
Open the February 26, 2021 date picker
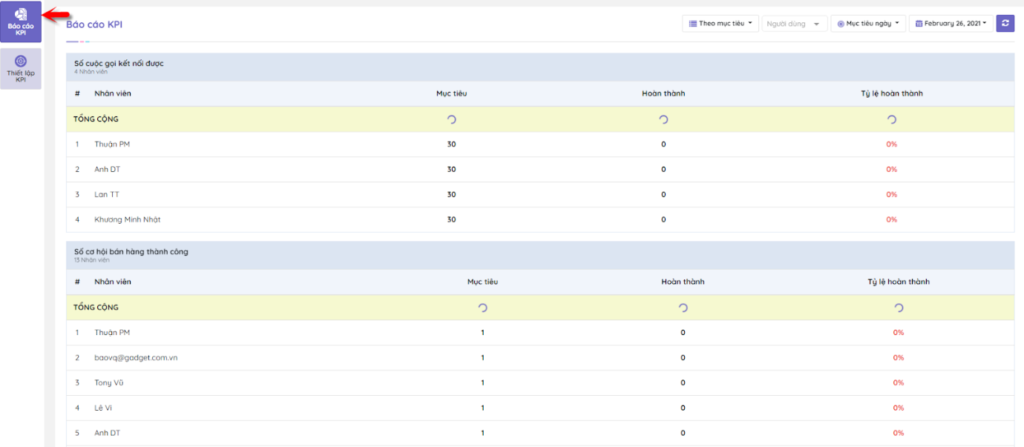click(x=951, y=24)
